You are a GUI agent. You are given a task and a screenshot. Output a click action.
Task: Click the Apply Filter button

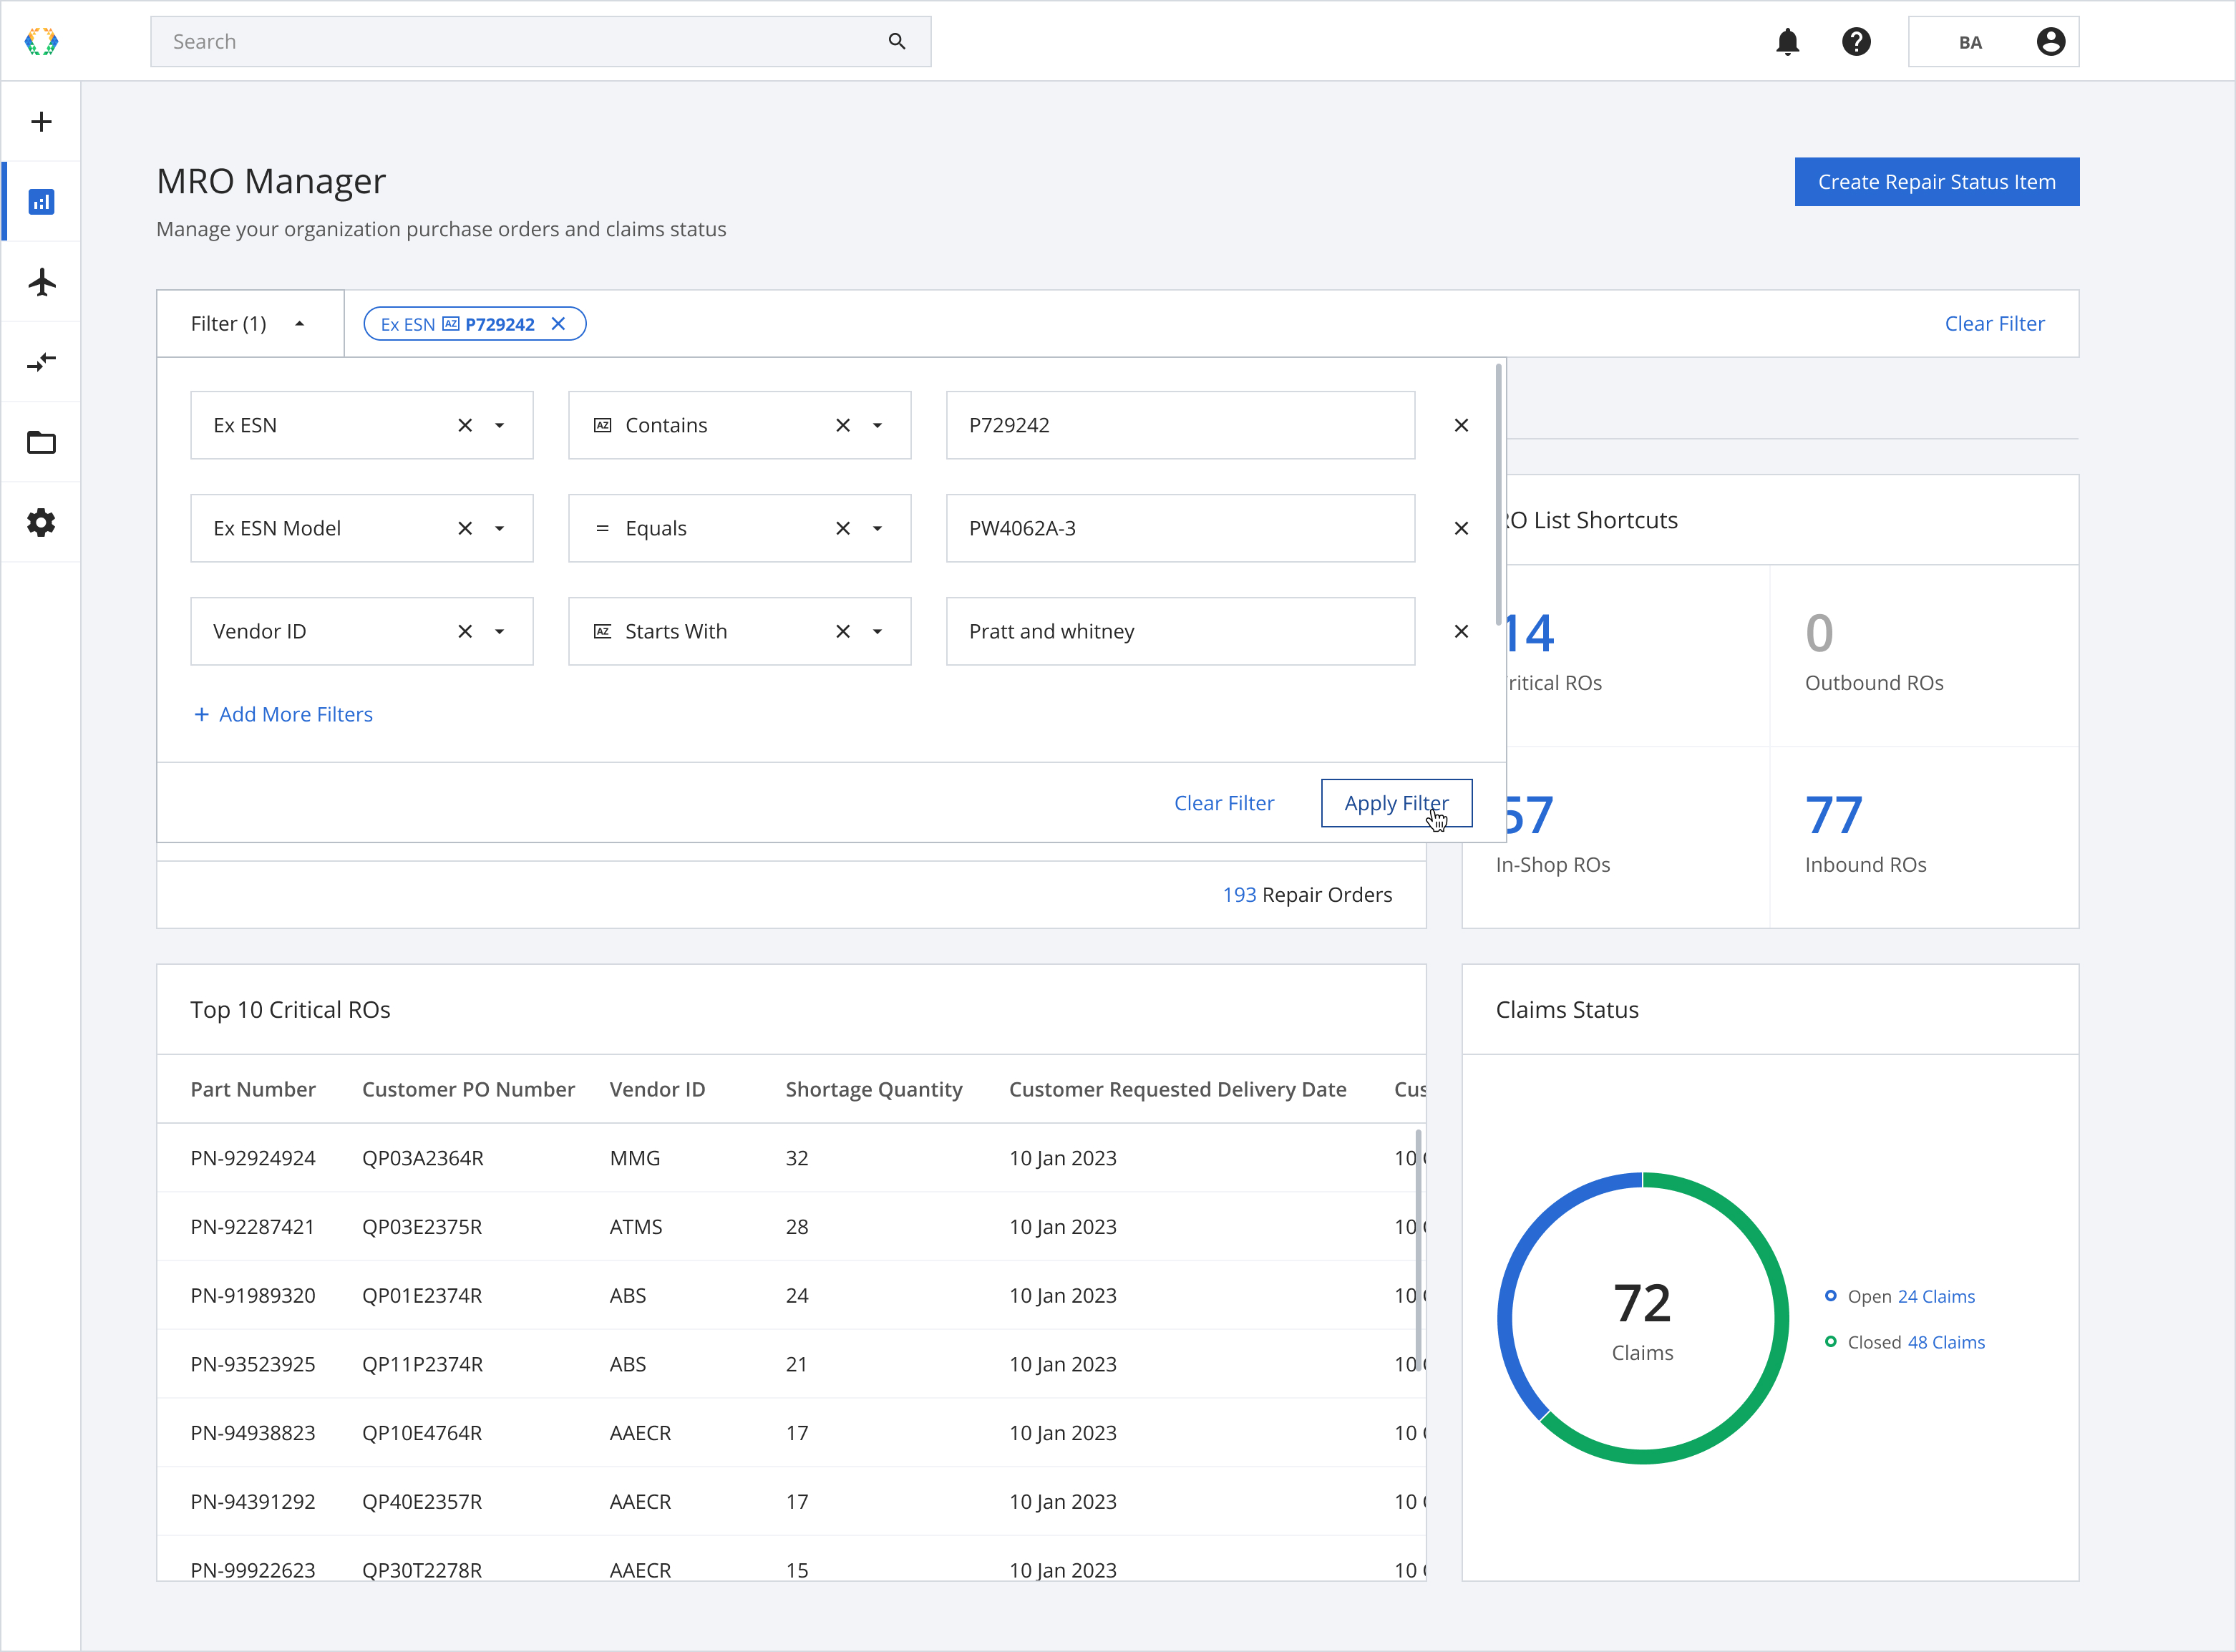click(1396, 803)
